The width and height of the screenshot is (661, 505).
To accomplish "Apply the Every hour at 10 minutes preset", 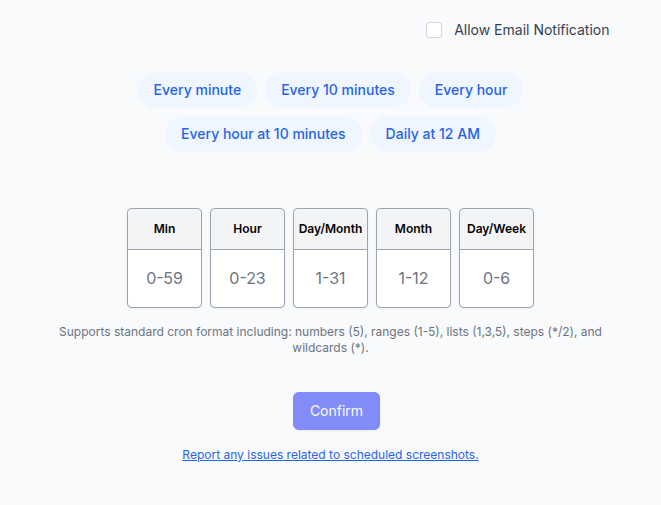I will pyautogui.click(x=263, y=134).
